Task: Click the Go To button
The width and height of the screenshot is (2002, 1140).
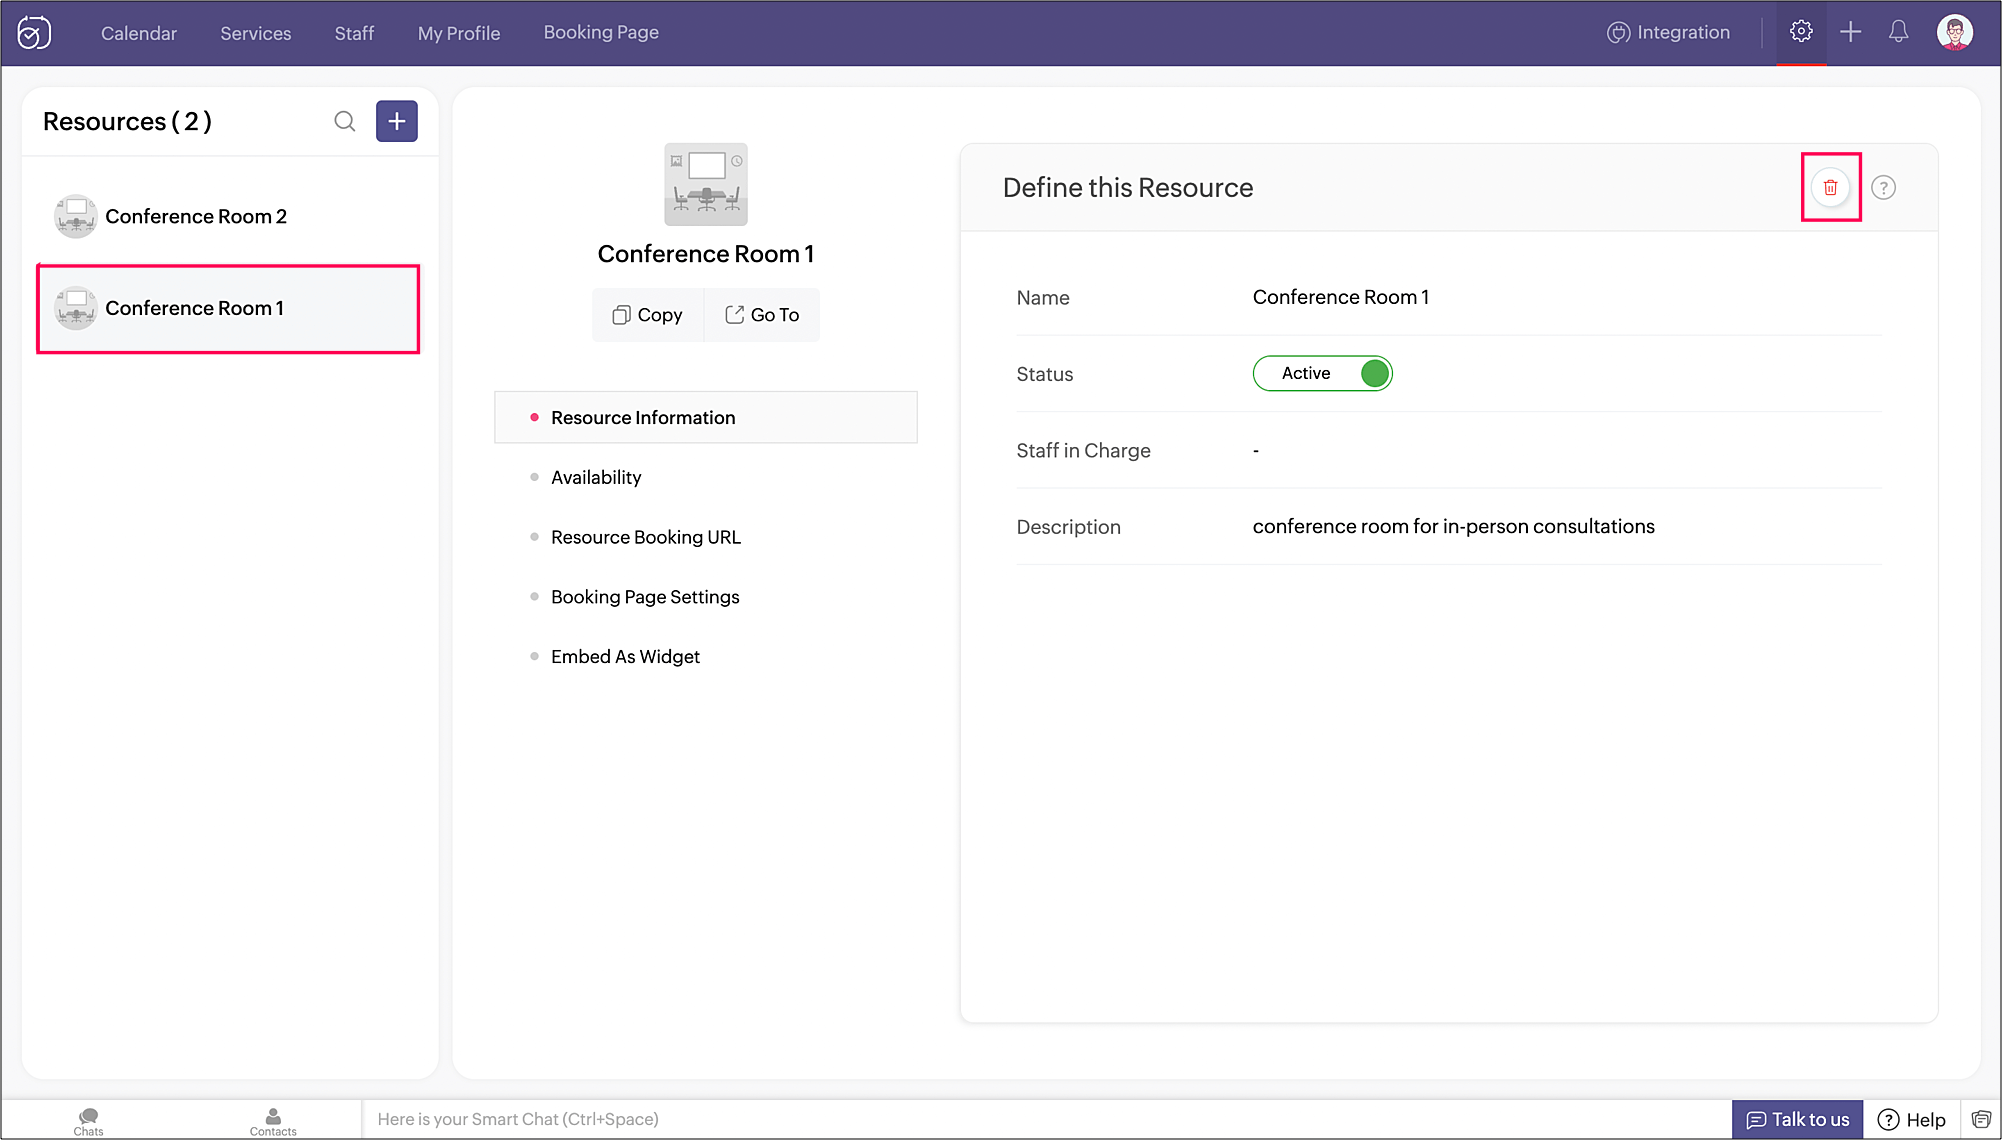Action: pos(762,315)
